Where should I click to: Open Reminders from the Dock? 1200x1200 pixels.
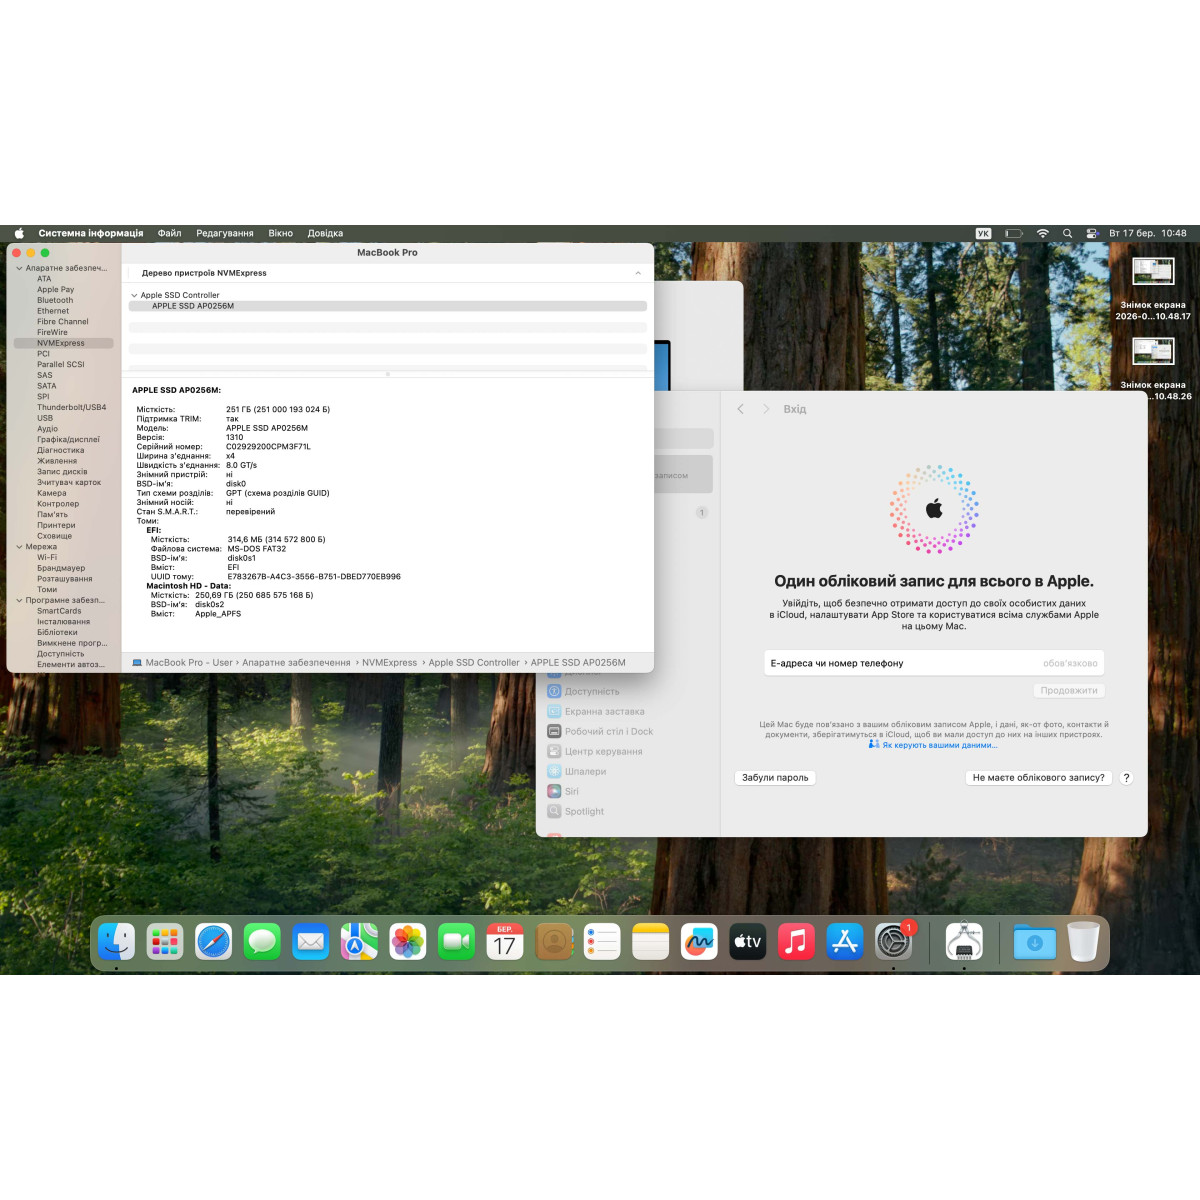(x=602, y=941)
